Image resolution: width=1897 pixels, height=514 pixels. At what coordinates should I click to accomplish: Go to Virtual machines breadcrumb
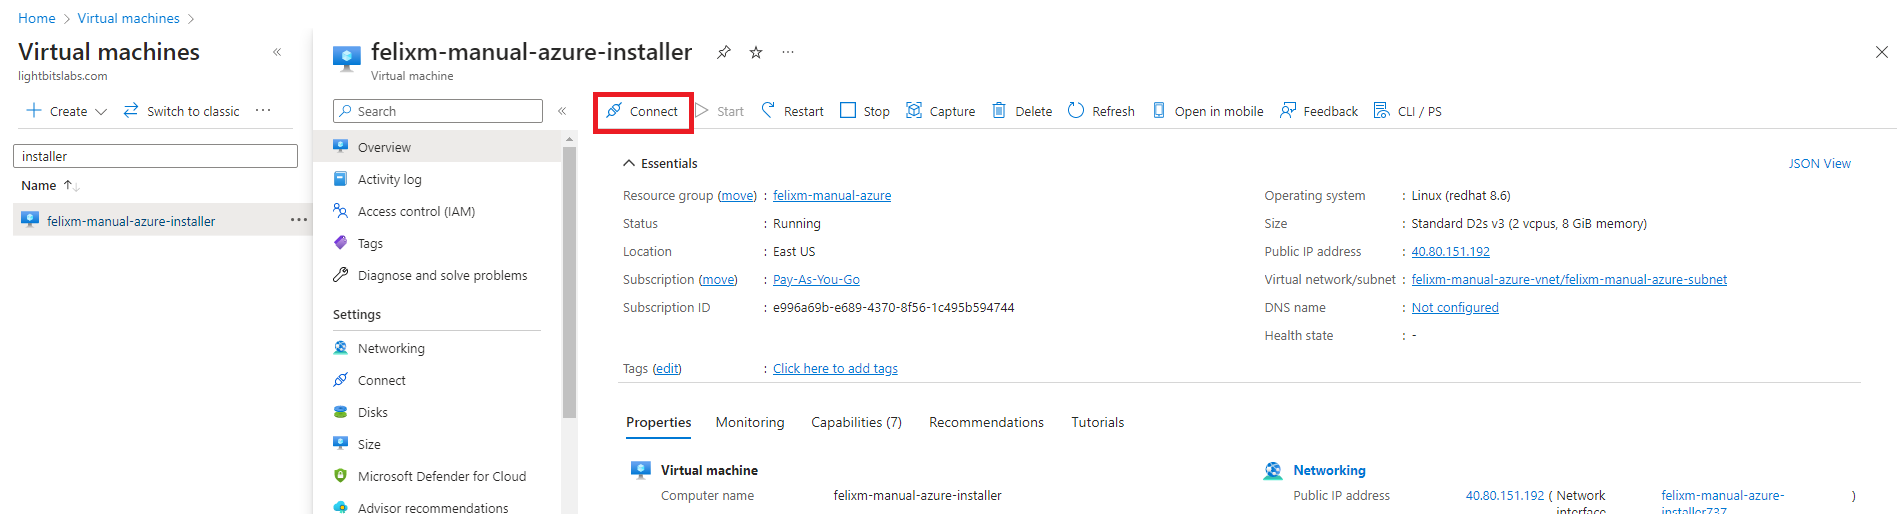point(129,18)
